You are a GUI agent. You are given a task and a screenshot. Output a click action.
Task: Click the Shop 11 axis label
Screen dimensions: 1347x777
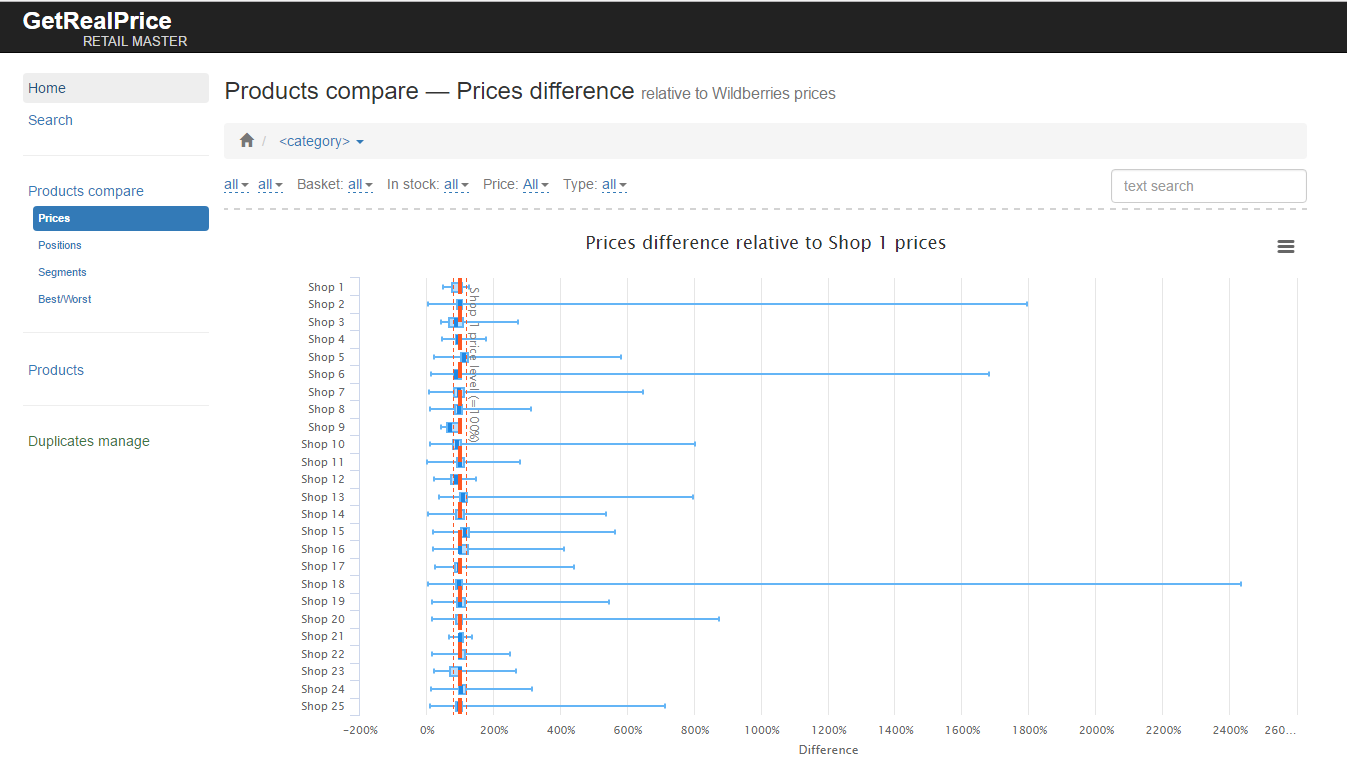click(x=323, y=462)
